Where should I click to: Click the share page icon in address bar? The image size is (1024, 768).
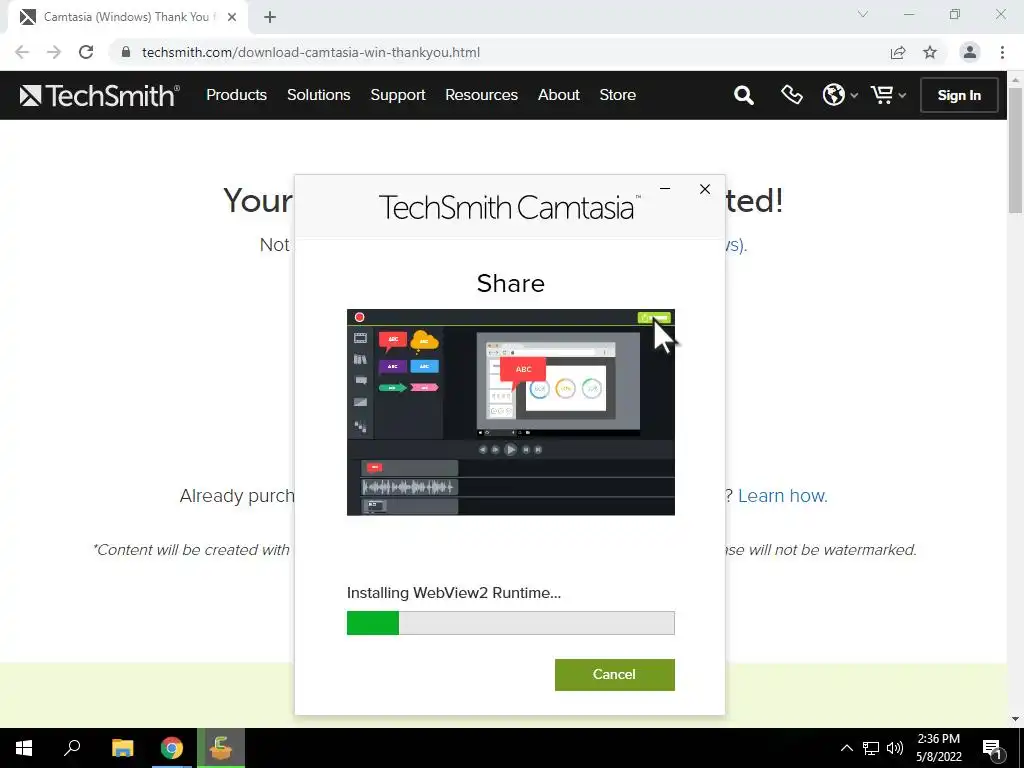[x=898, y=52]
